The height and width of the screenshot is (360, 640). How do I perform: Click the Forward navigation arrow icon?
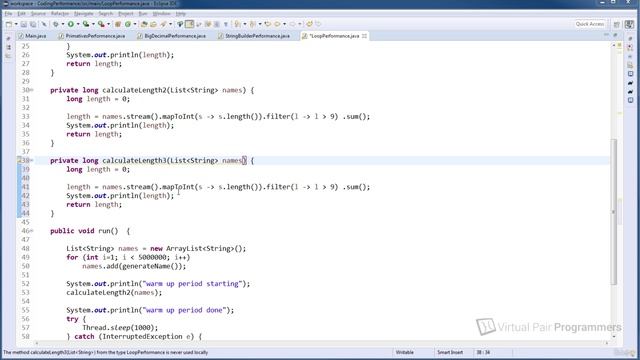point(292,24)
